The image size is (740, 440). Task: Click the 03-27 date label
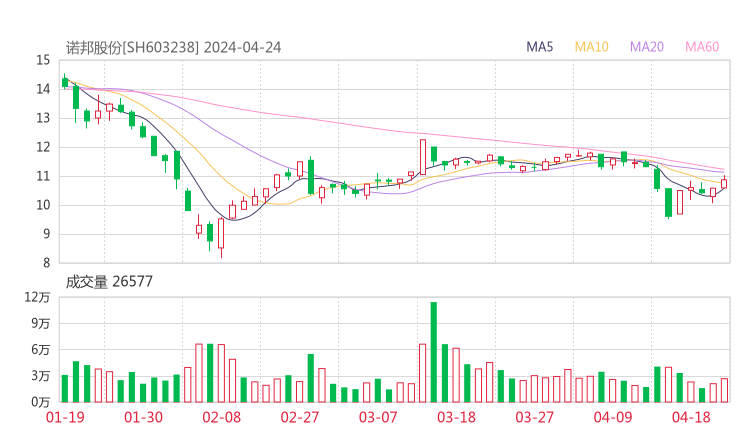(534, 417)
